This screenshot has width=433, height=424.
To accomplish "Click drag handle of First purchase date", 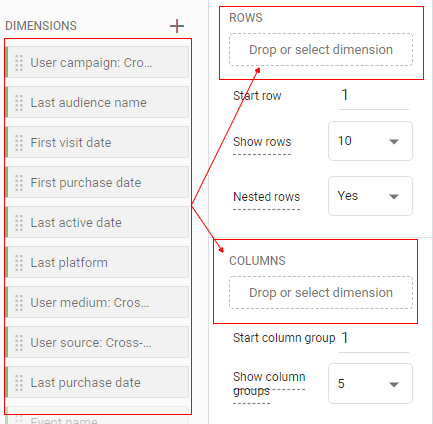I will 19,183.
